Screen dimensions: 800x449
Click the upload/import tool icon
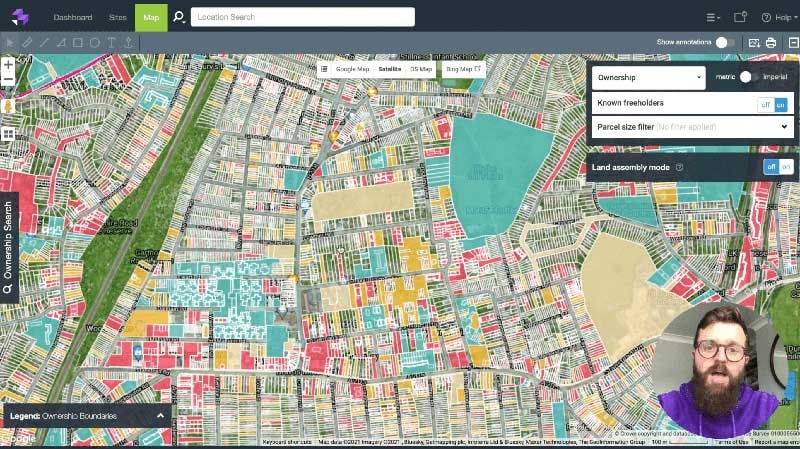click(128, 43)
